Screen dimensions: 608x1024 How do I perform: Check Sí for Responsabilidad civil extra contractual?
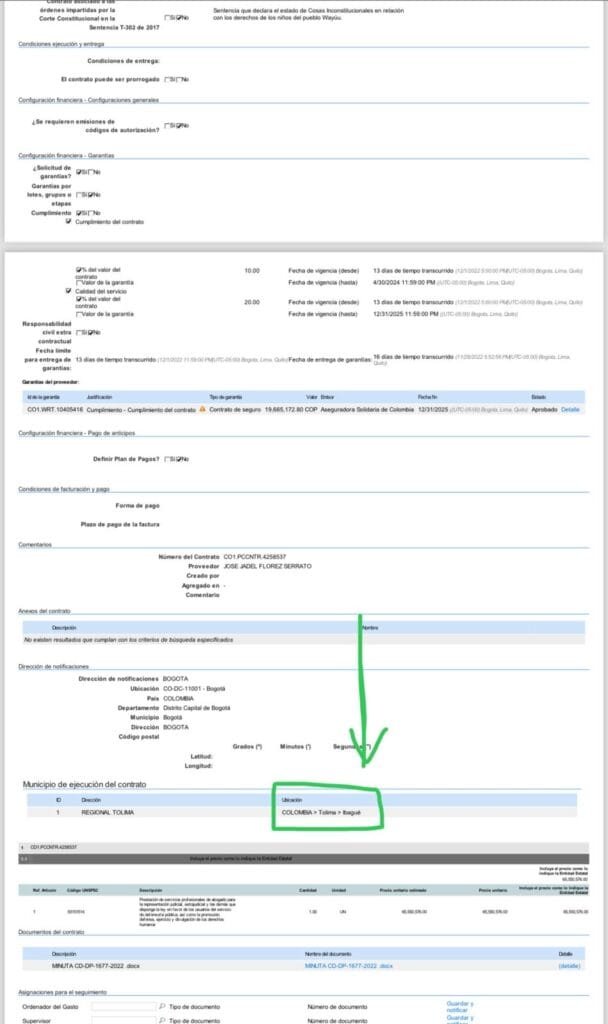(79, 332)
